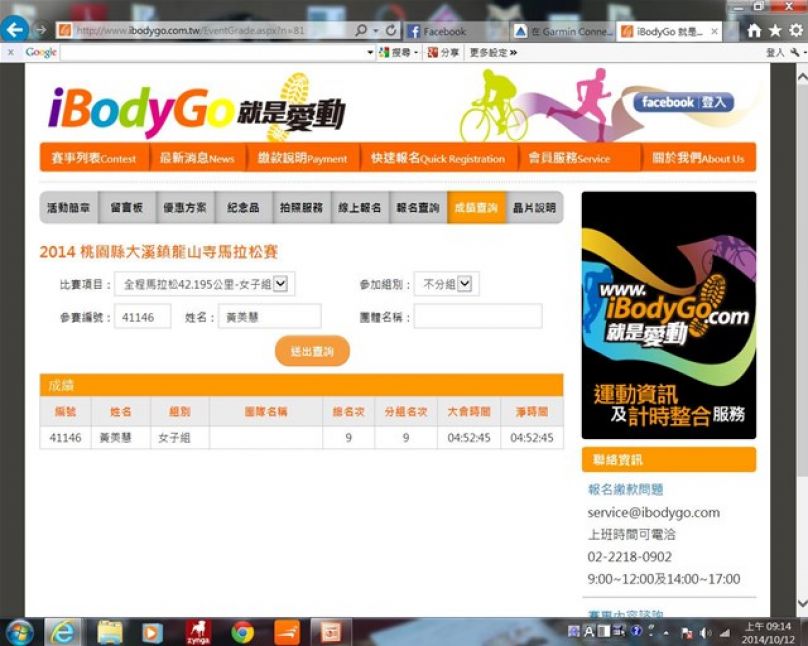808x646 pixels.
Task: Expand the 比賽項目 race category dropdown
Action: pyautogui.click(x=281, y=285)
